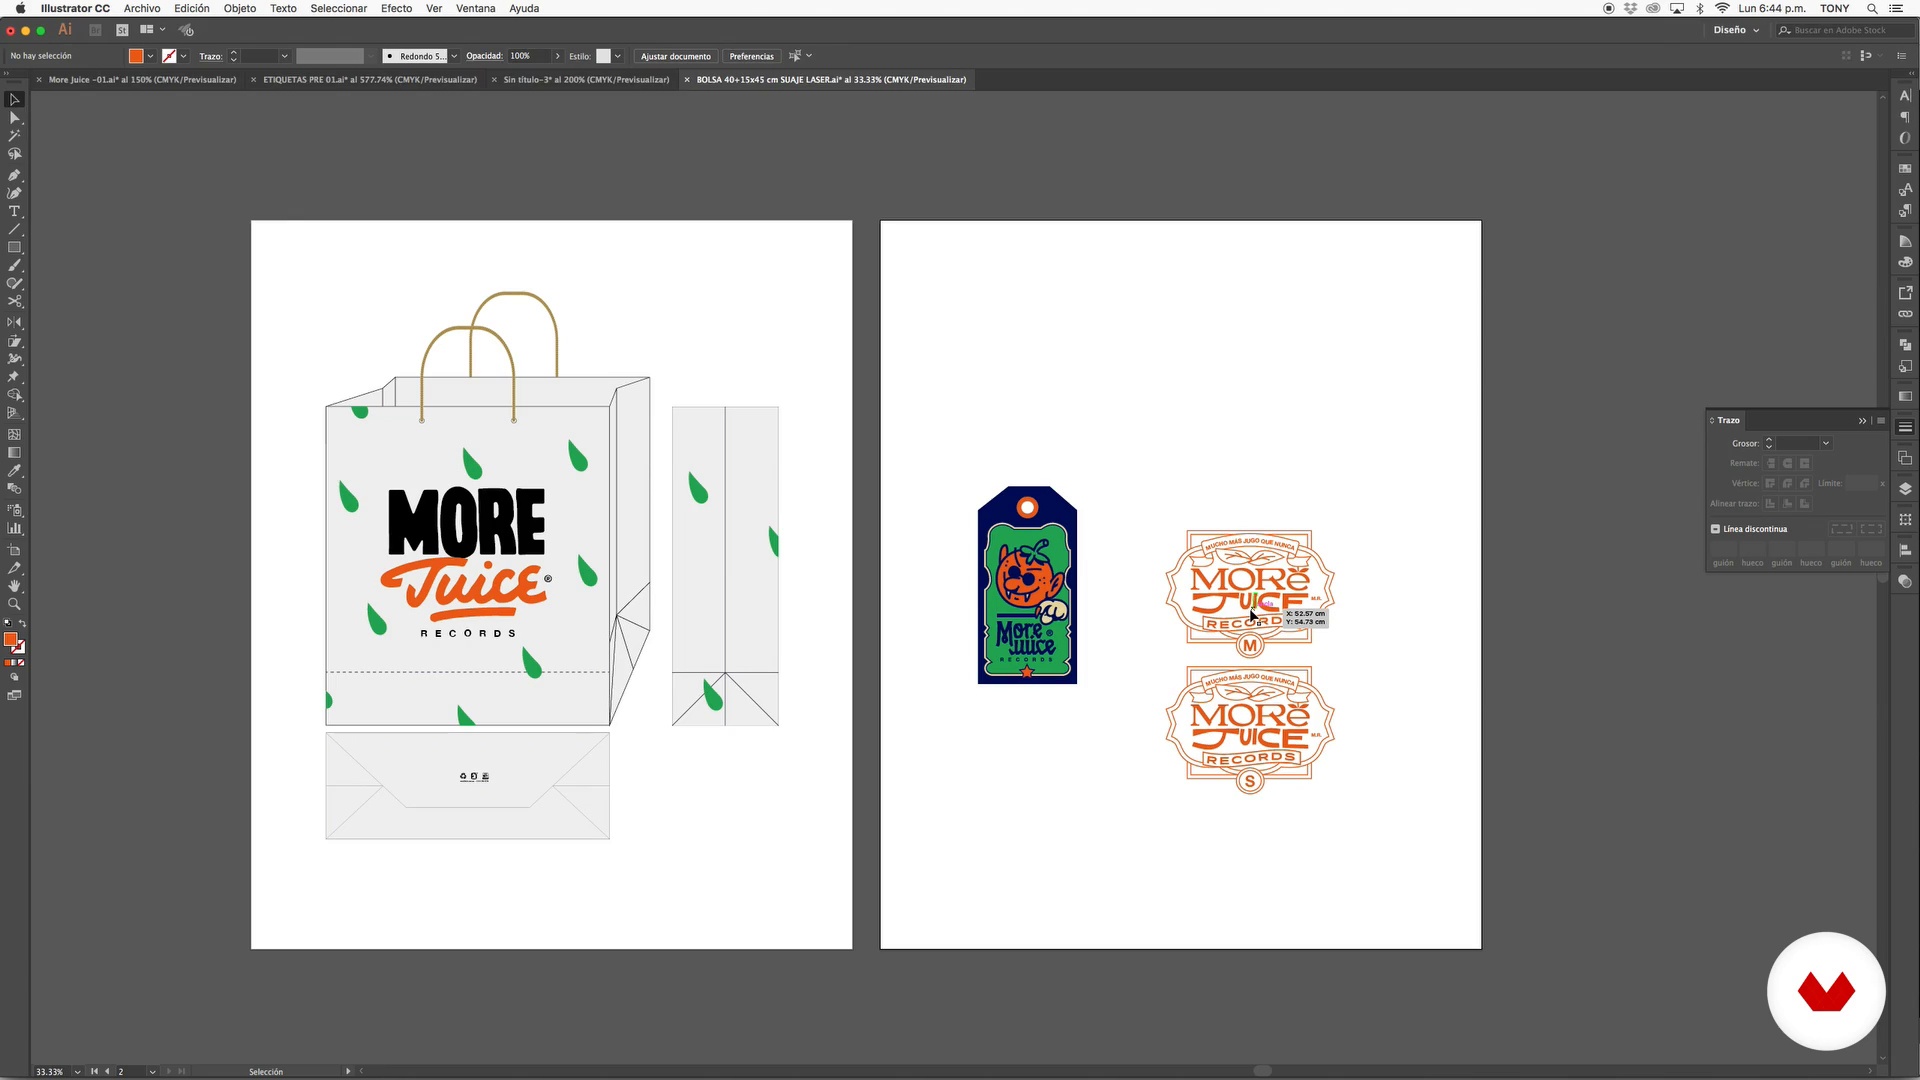Open the Trazo panel options menu
The image size is (1920, 1080).
(1881, 421)
